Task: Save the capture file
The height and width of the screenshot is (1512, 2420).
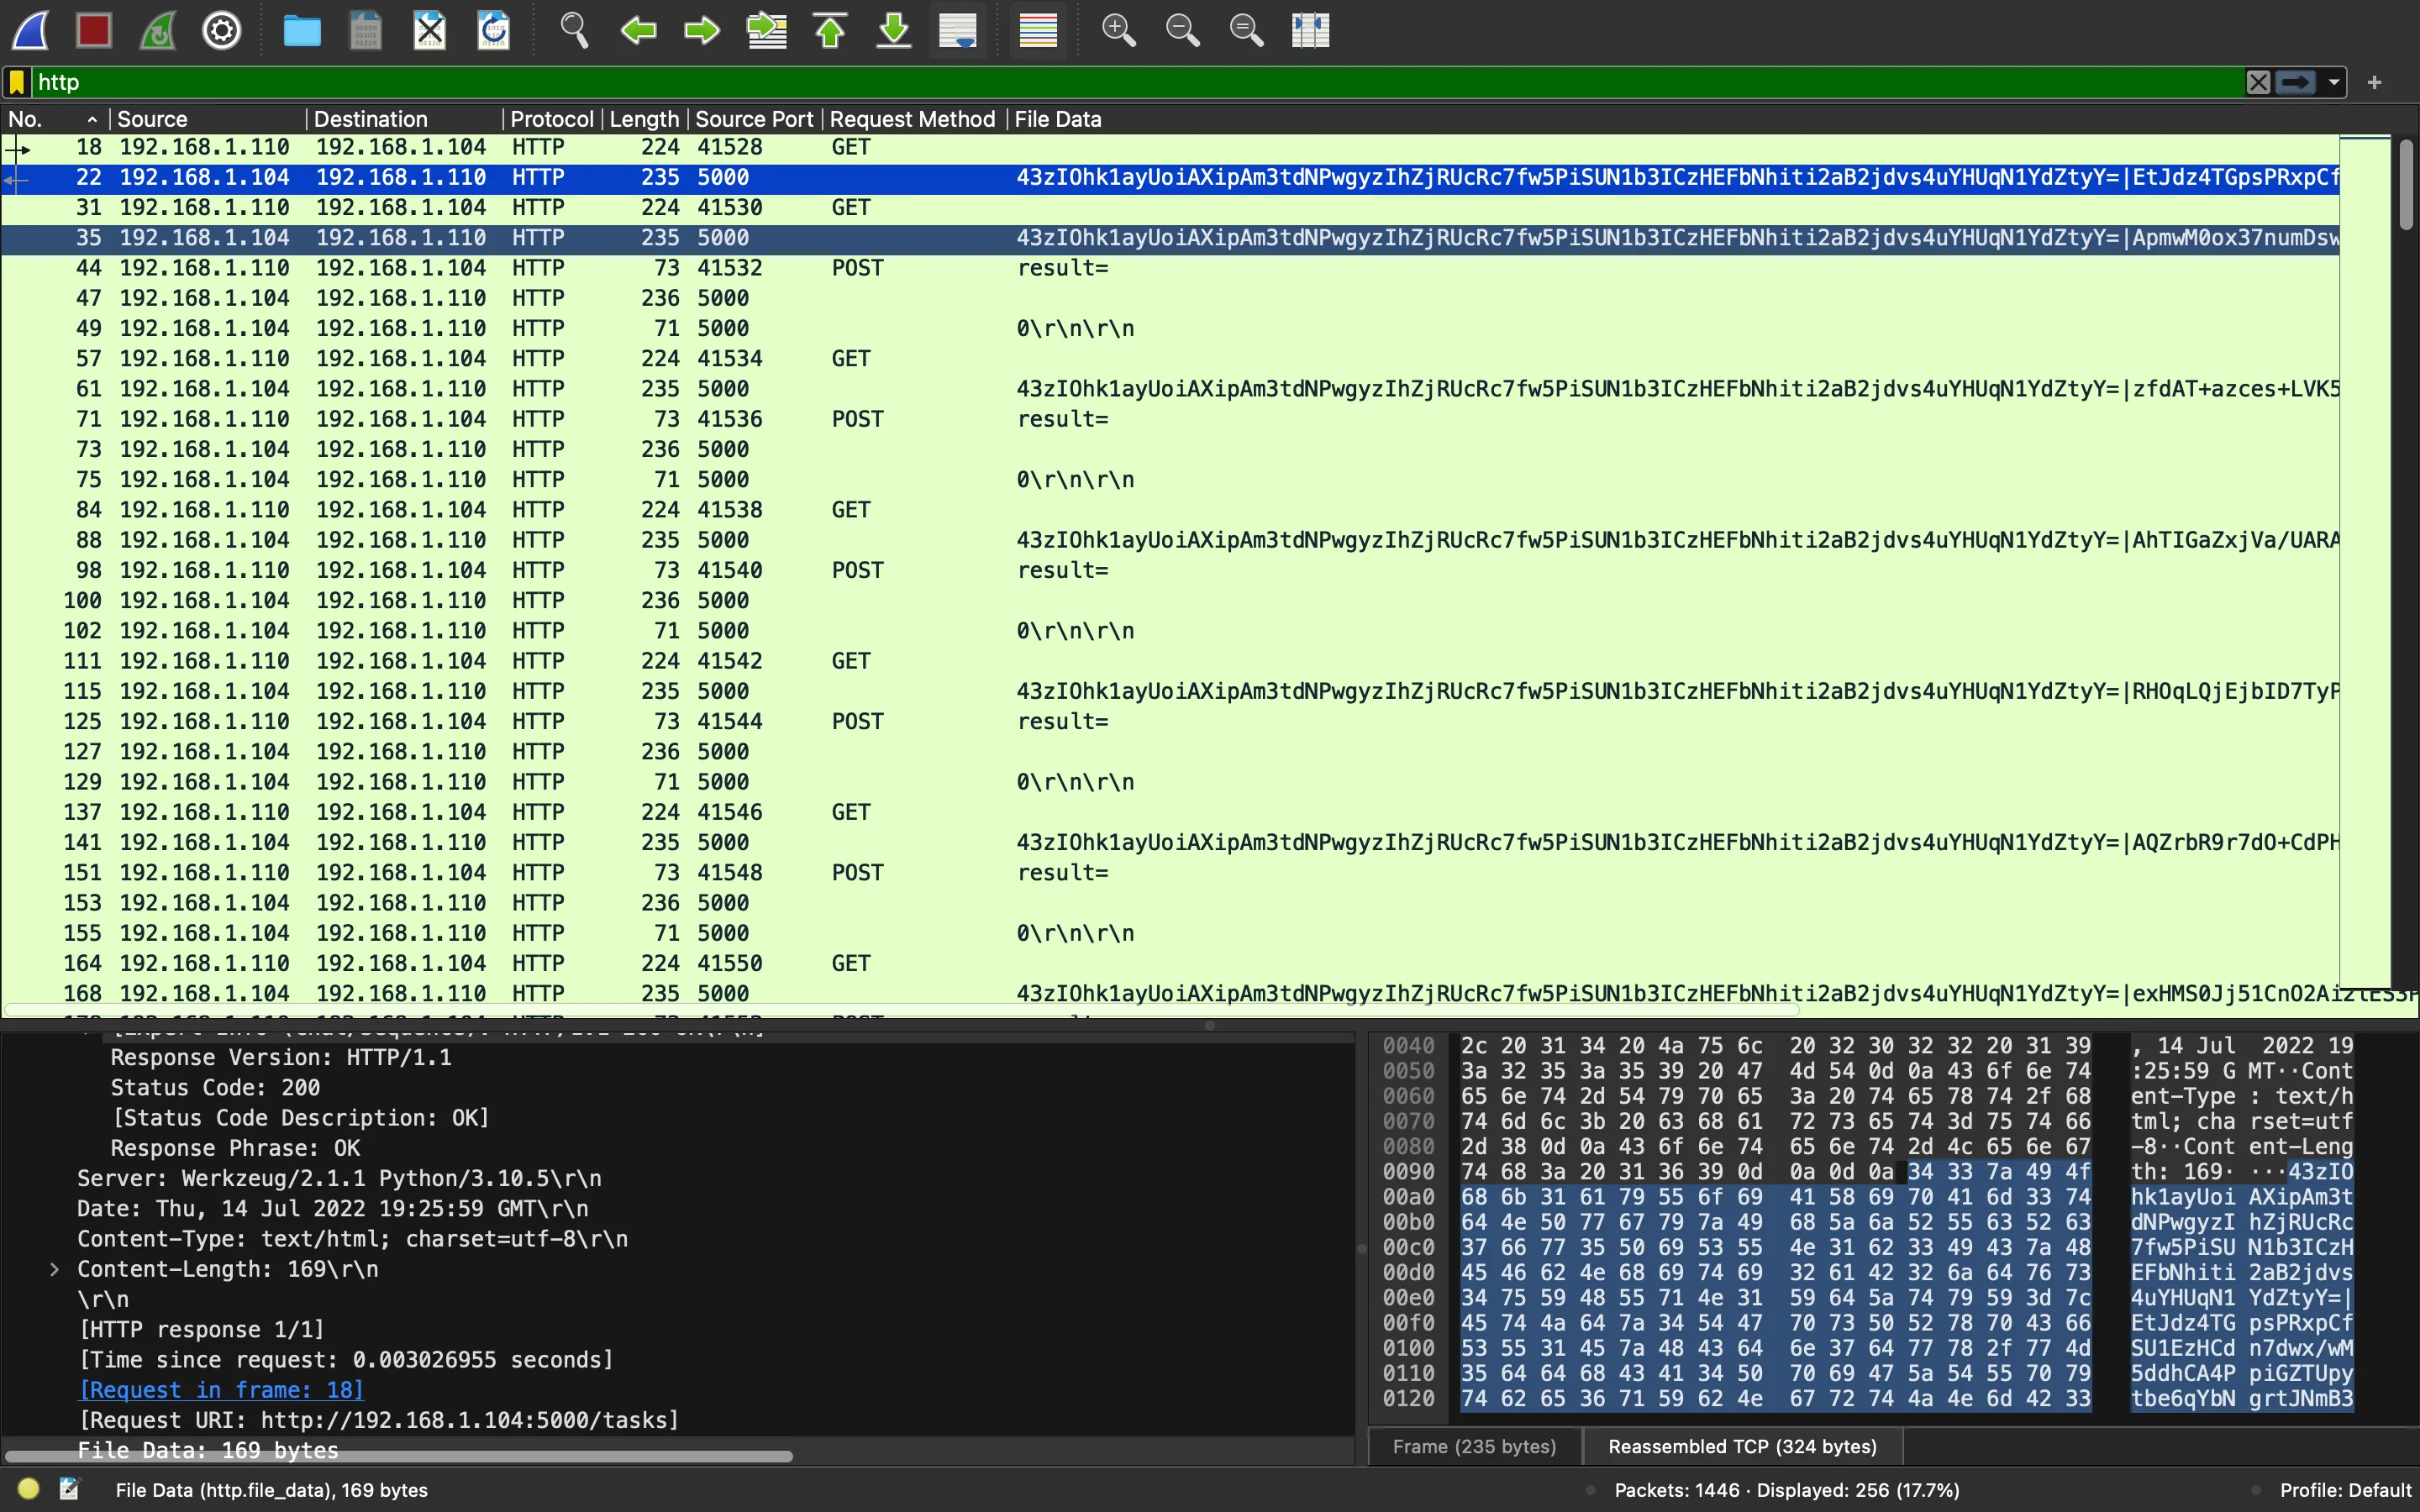Action: click(366, 30)
